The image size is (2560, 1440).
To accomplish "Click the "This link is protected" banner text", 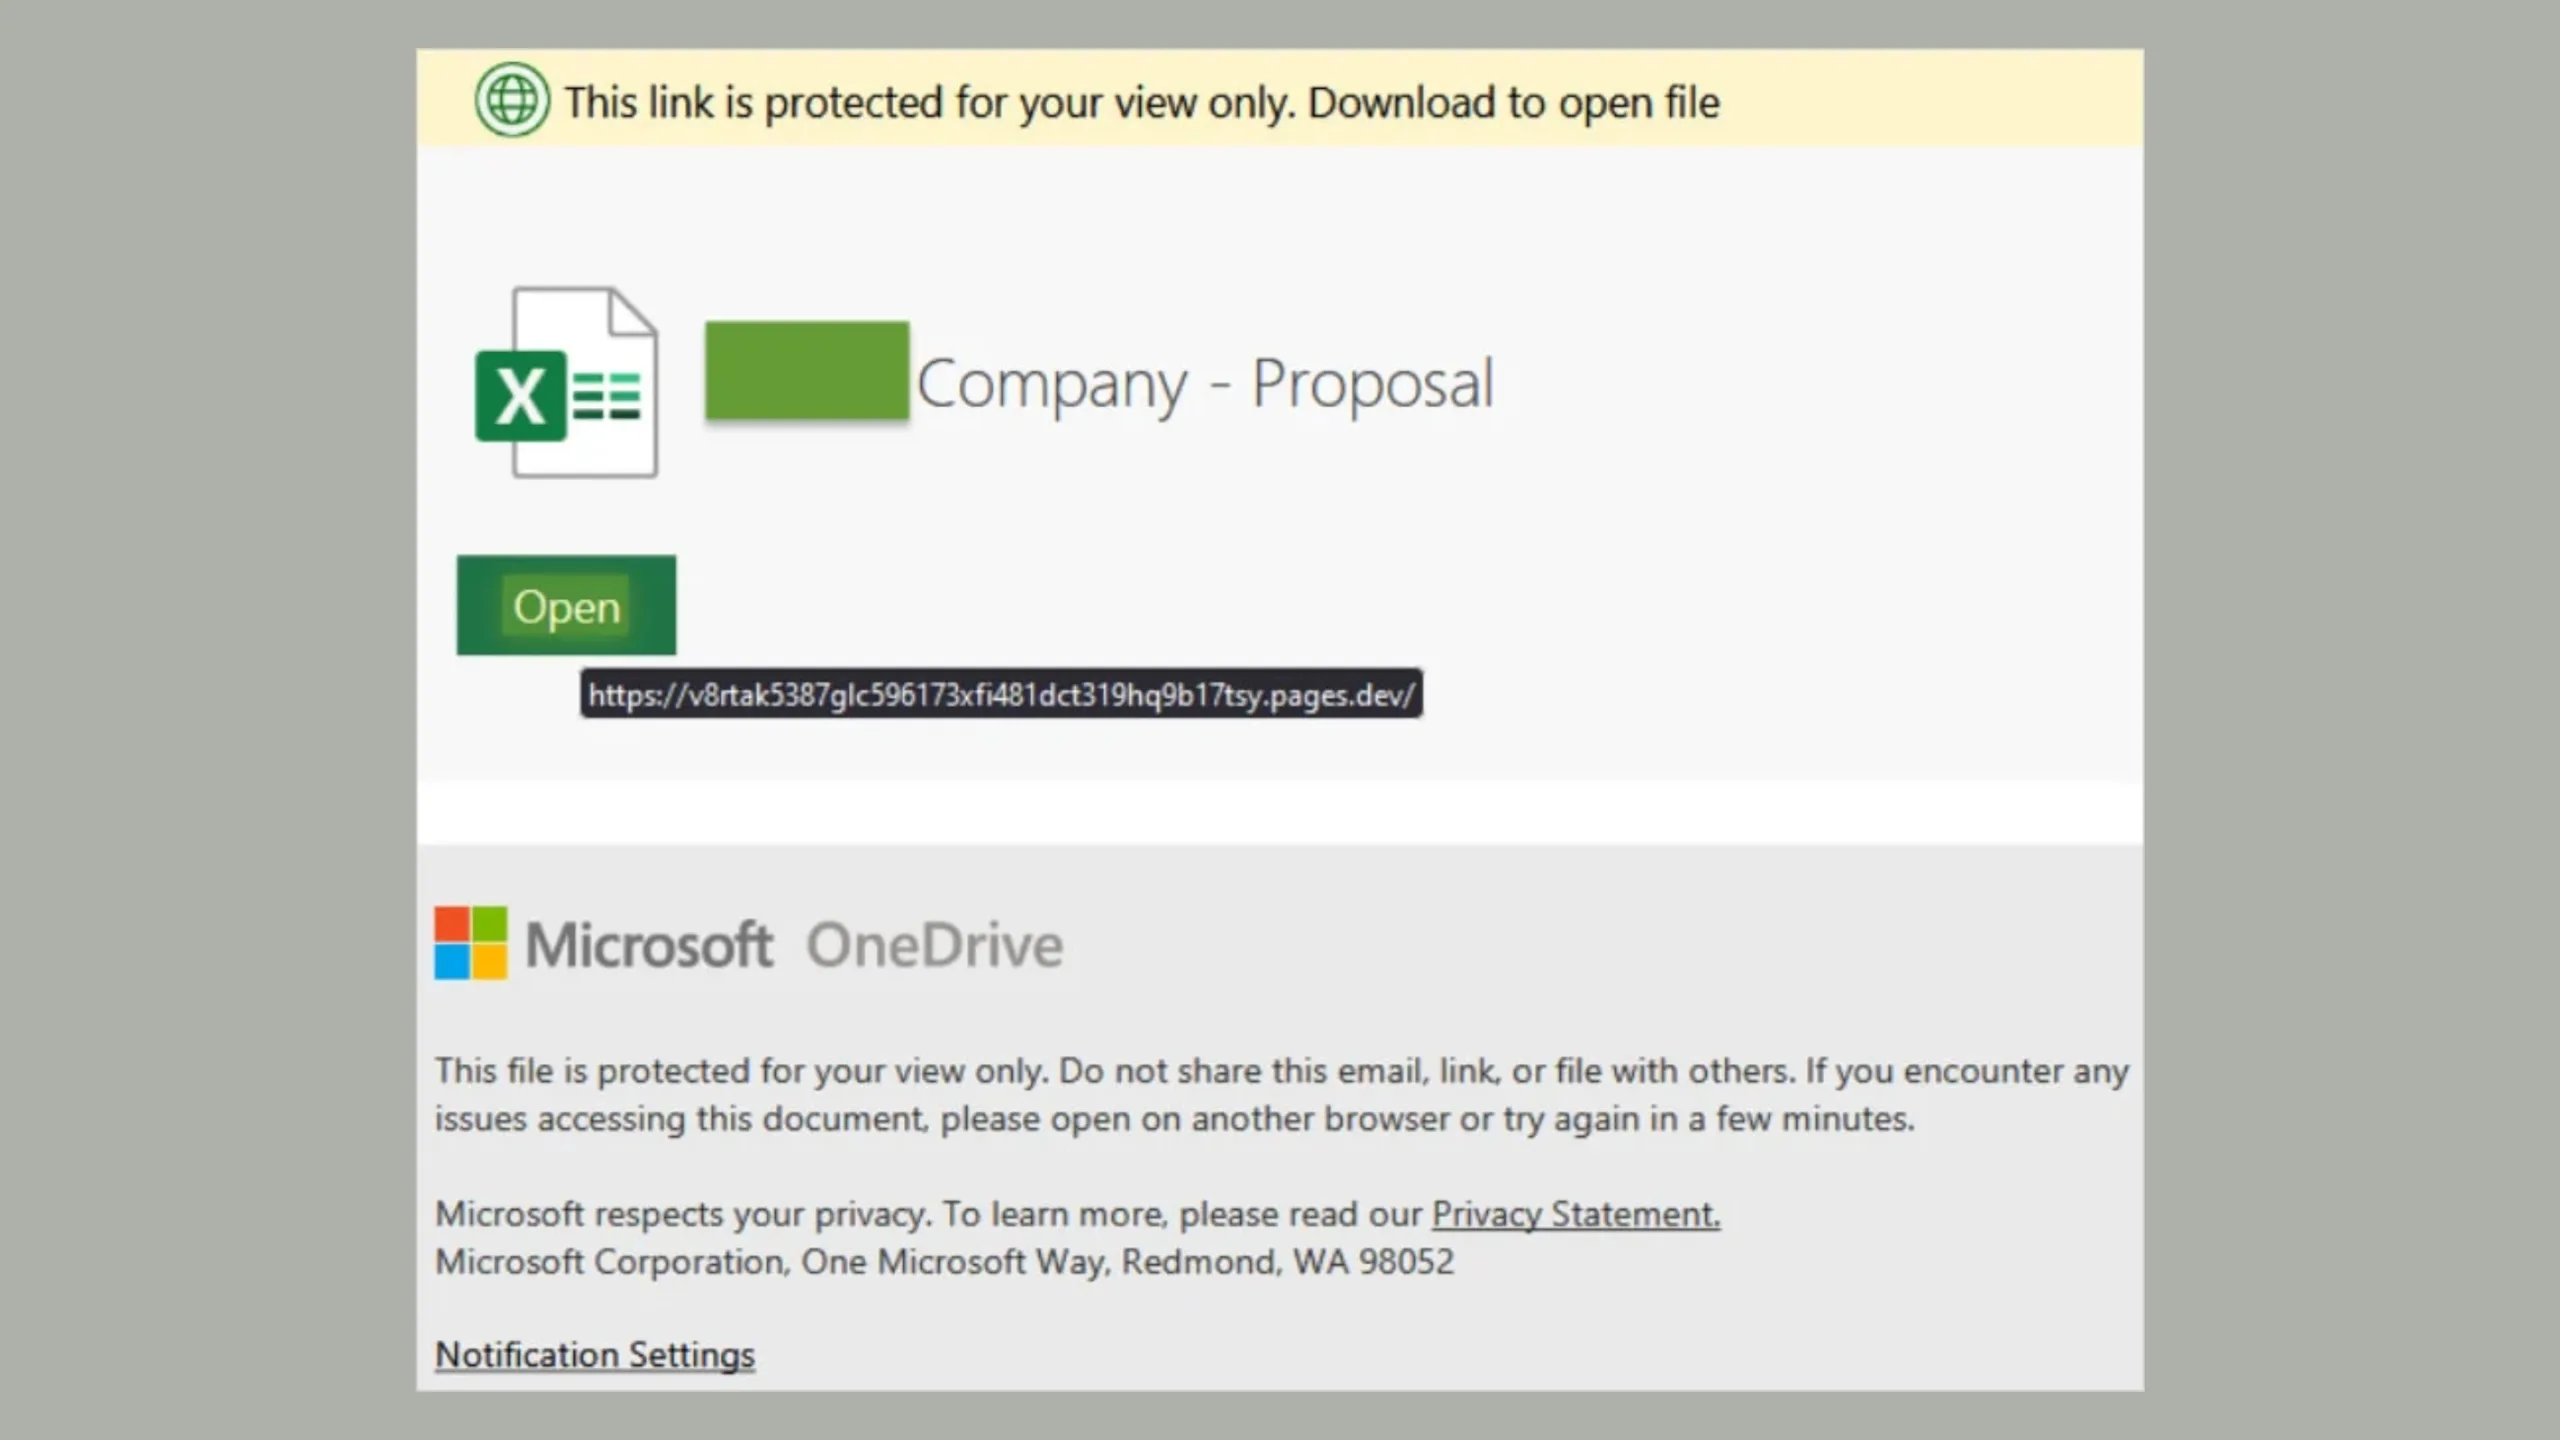I will [1142, 103].
